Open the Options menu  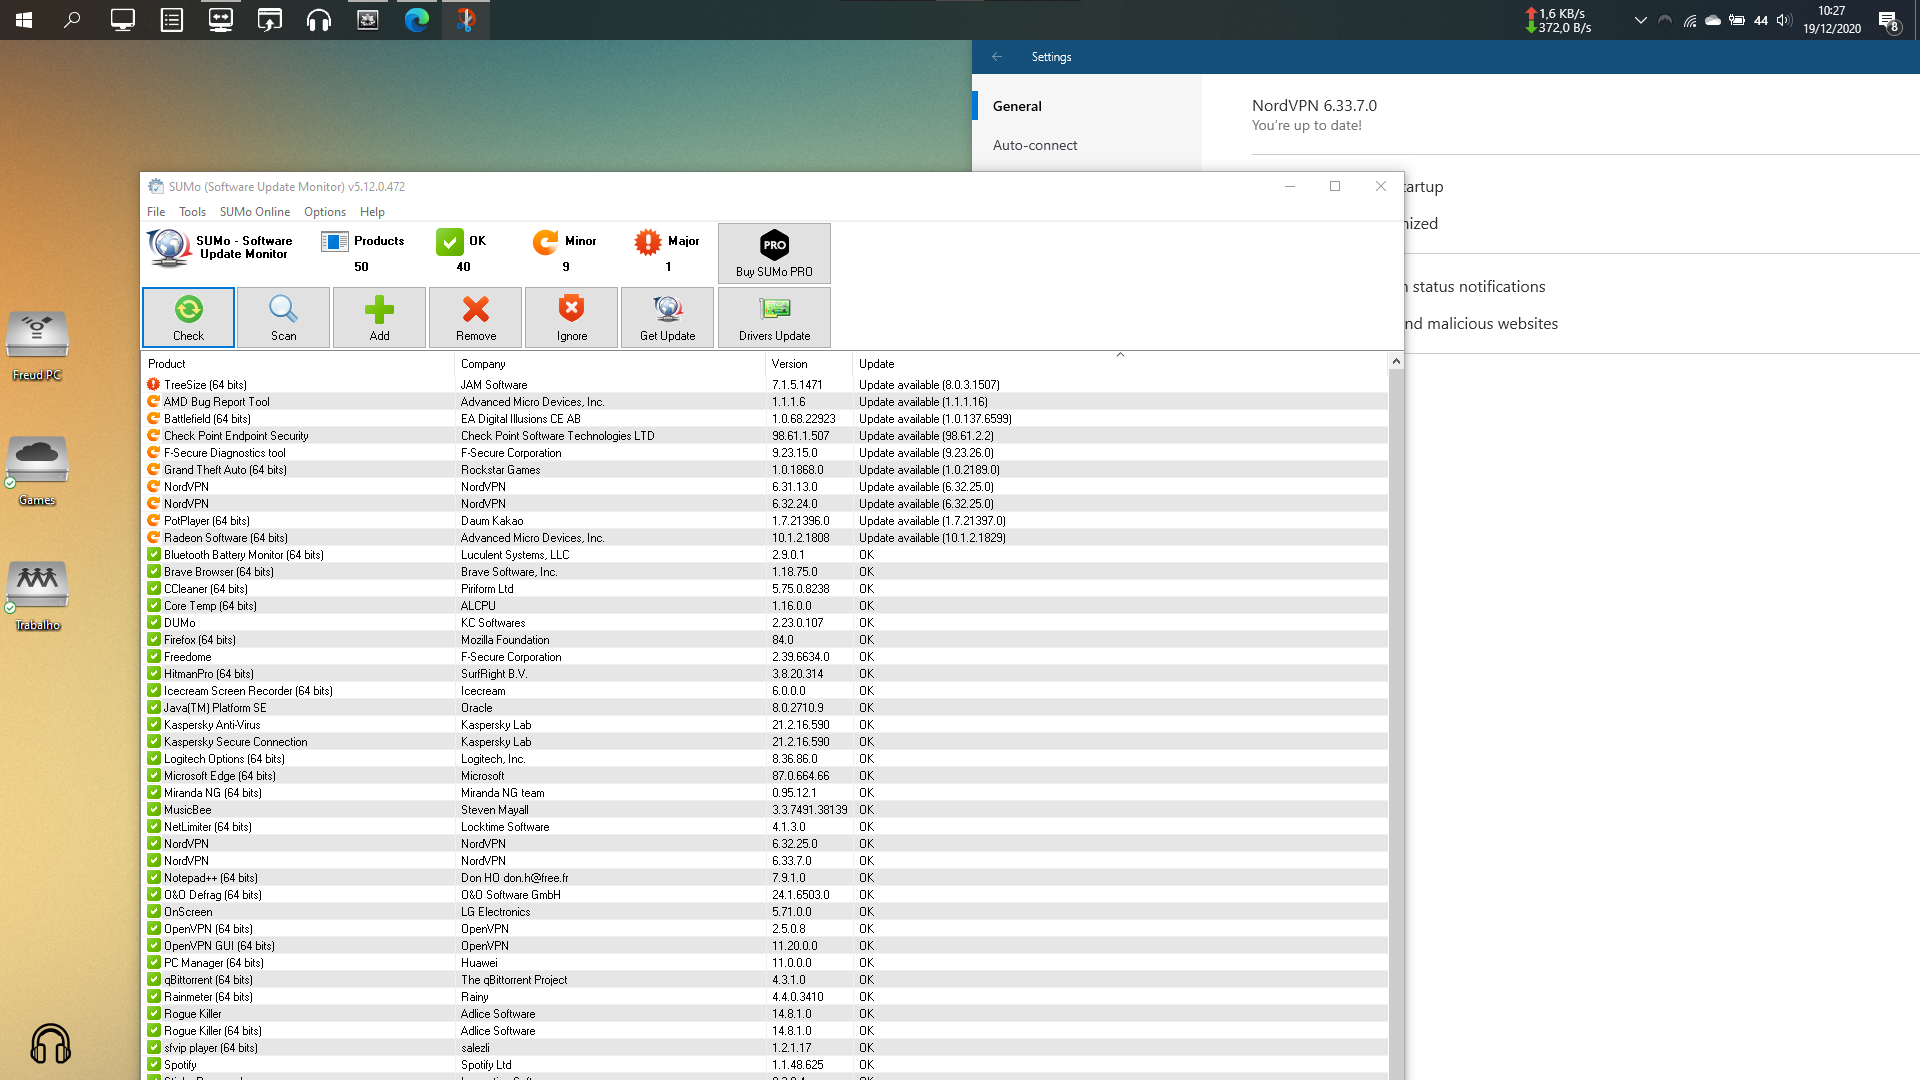[x=324, y=212]
